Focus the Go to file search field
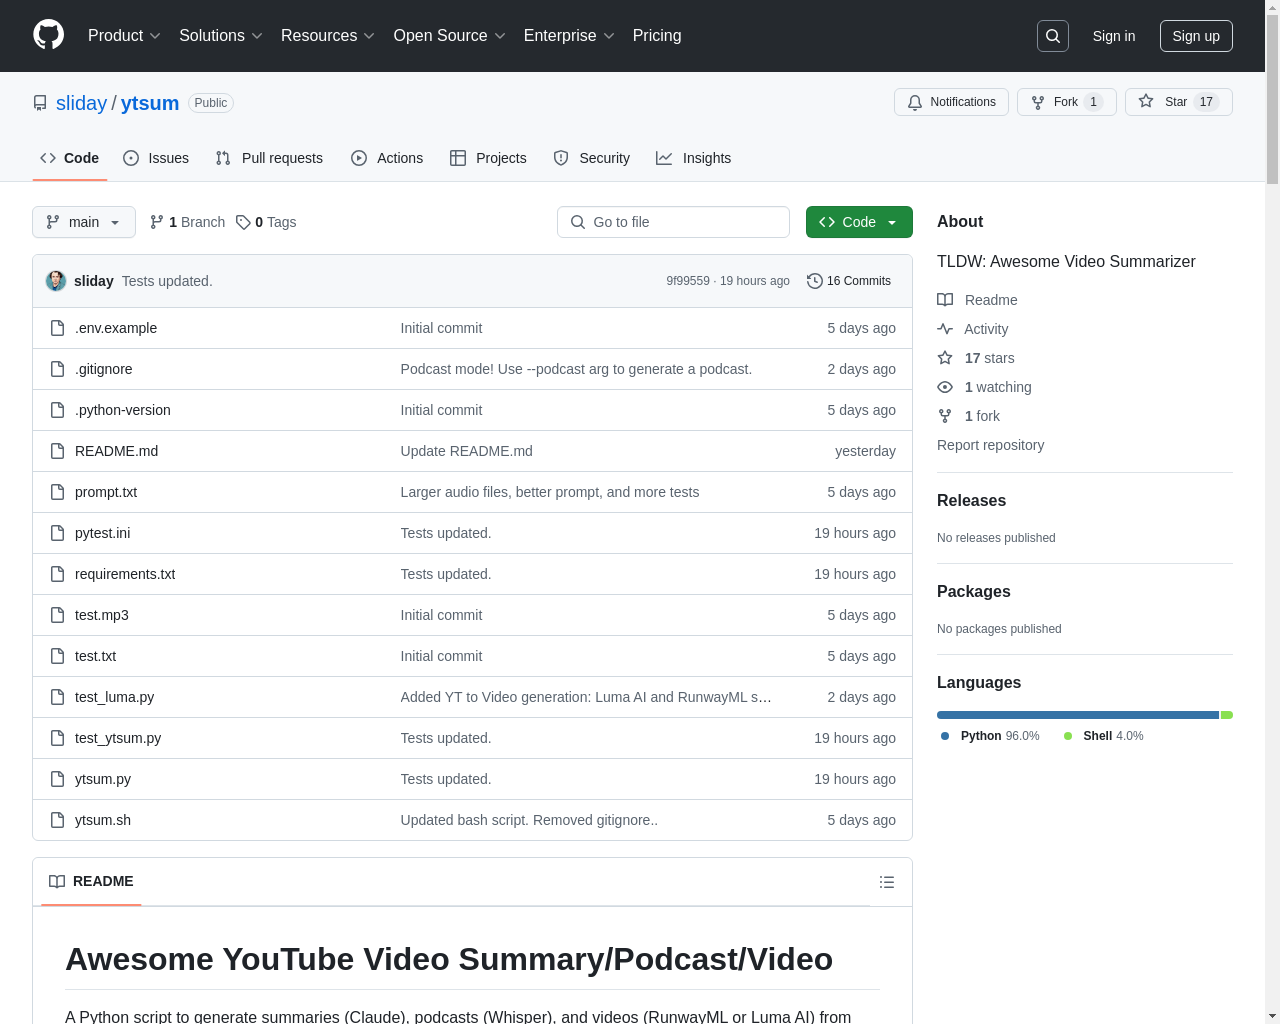 673,222
